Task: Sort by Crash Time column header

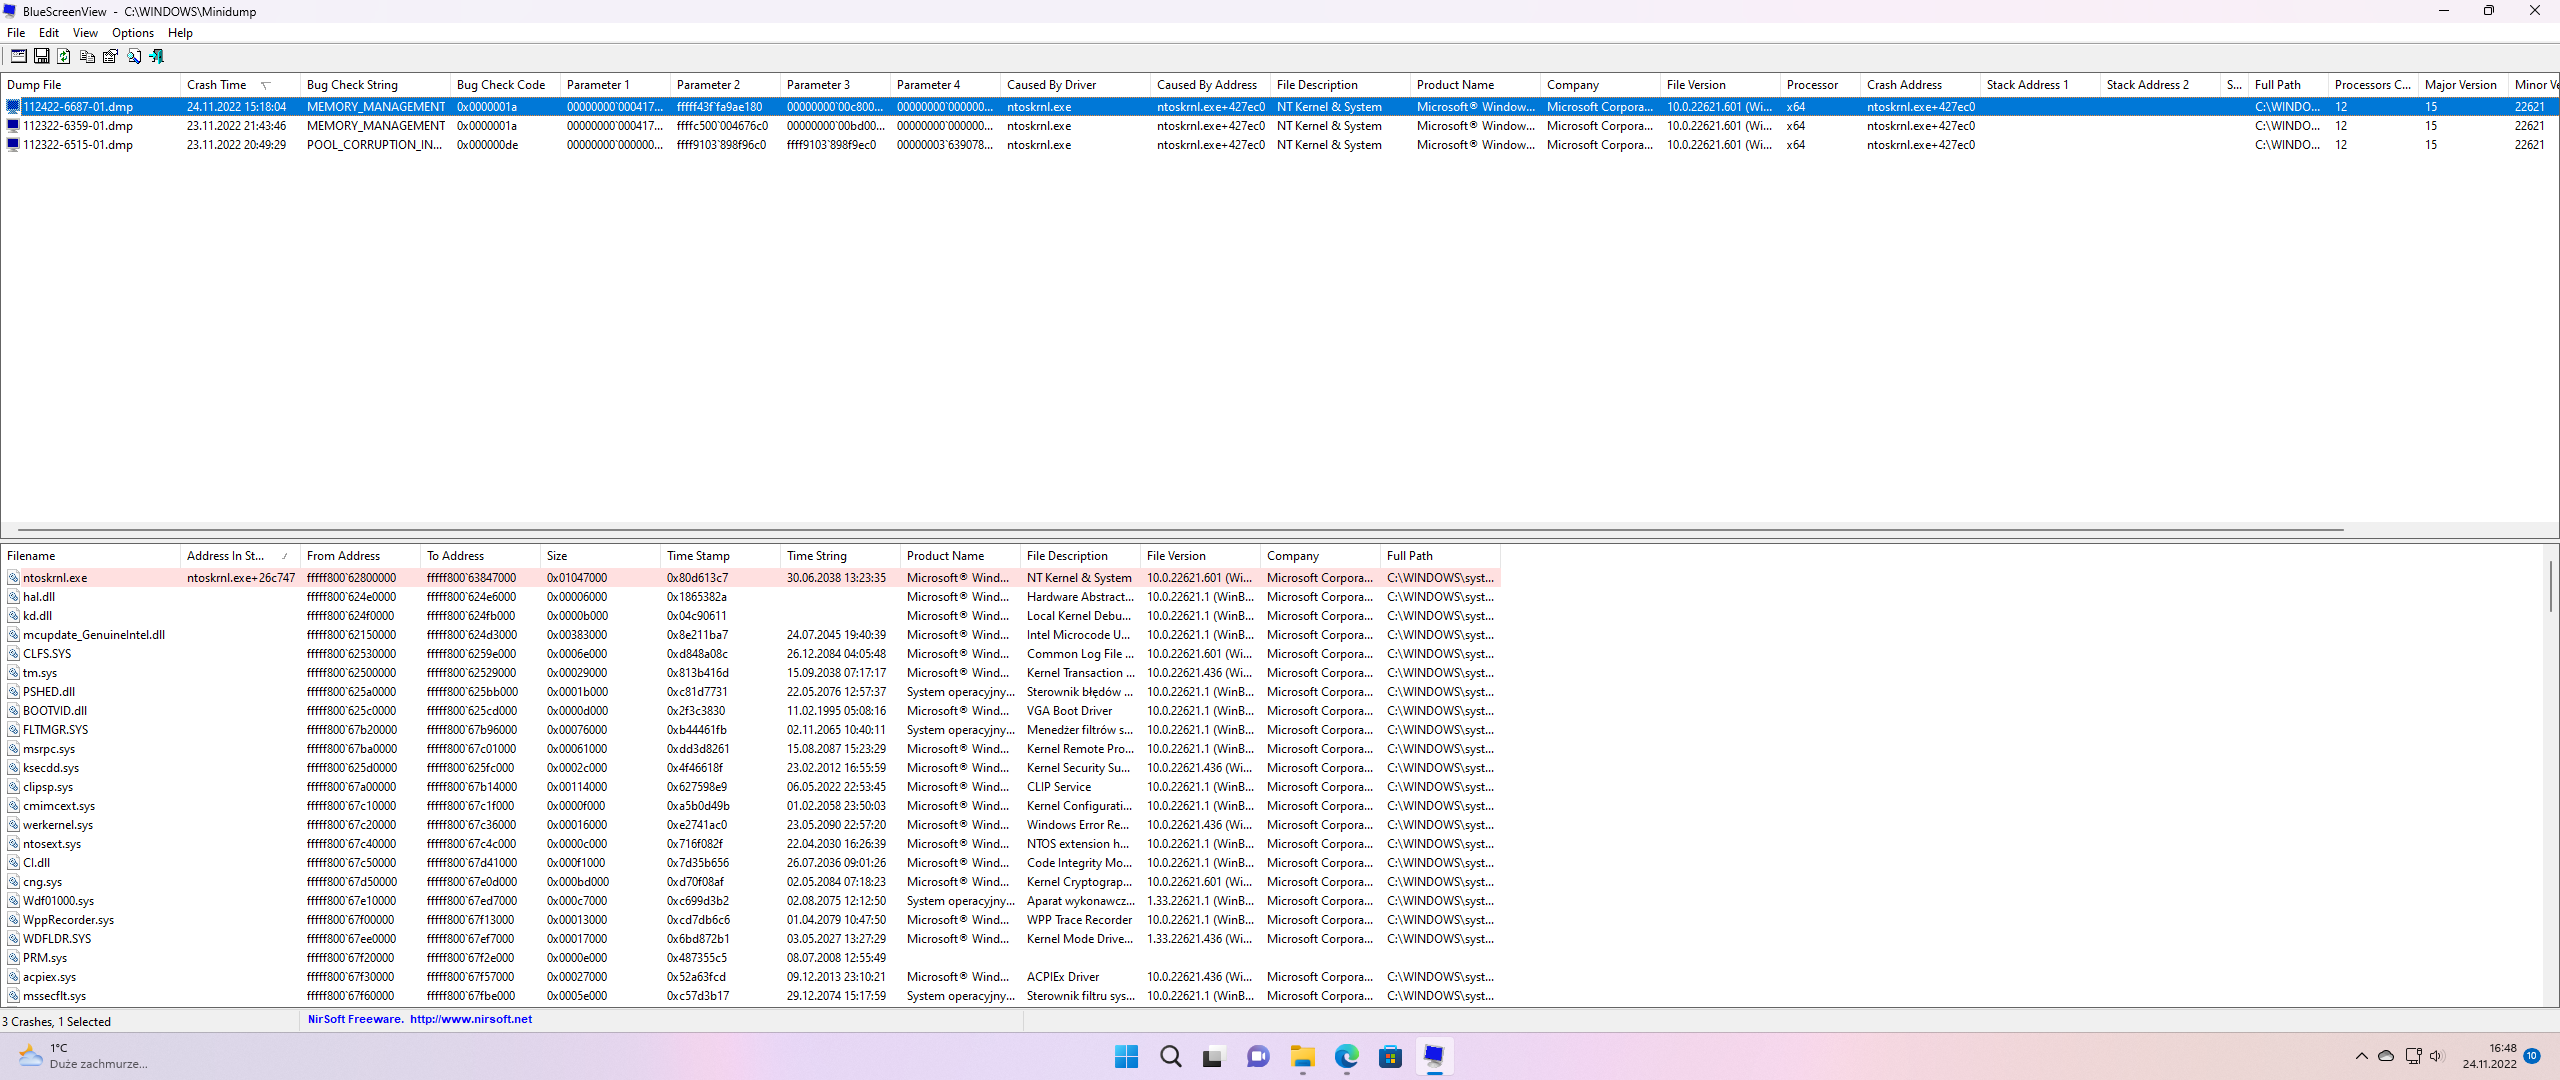Action: 240,85
